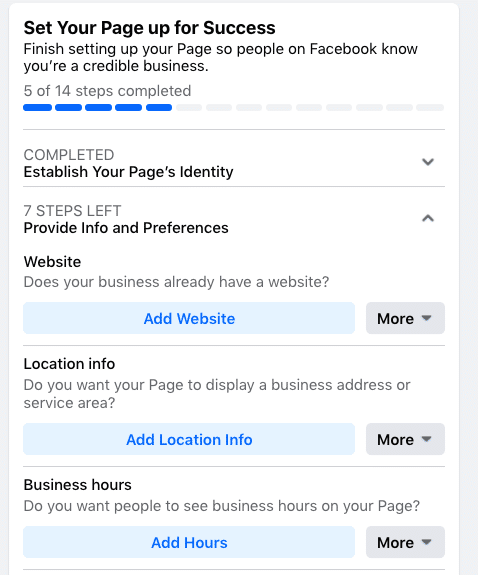The width and height of the screenshot is (478, 575).
Task: Click the Set Your Page up for Success heading
Action: [x=150, y=28]
